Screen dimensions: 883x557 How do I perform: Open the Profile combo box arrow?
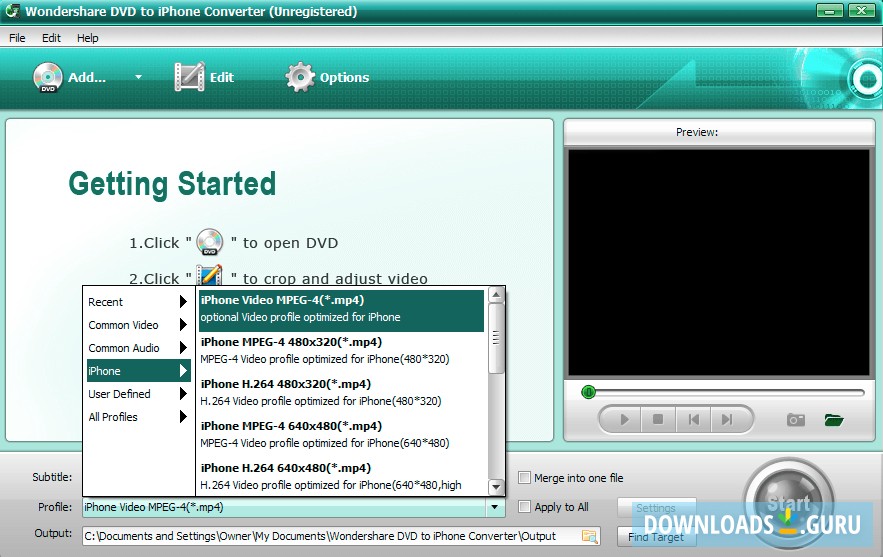494,507
